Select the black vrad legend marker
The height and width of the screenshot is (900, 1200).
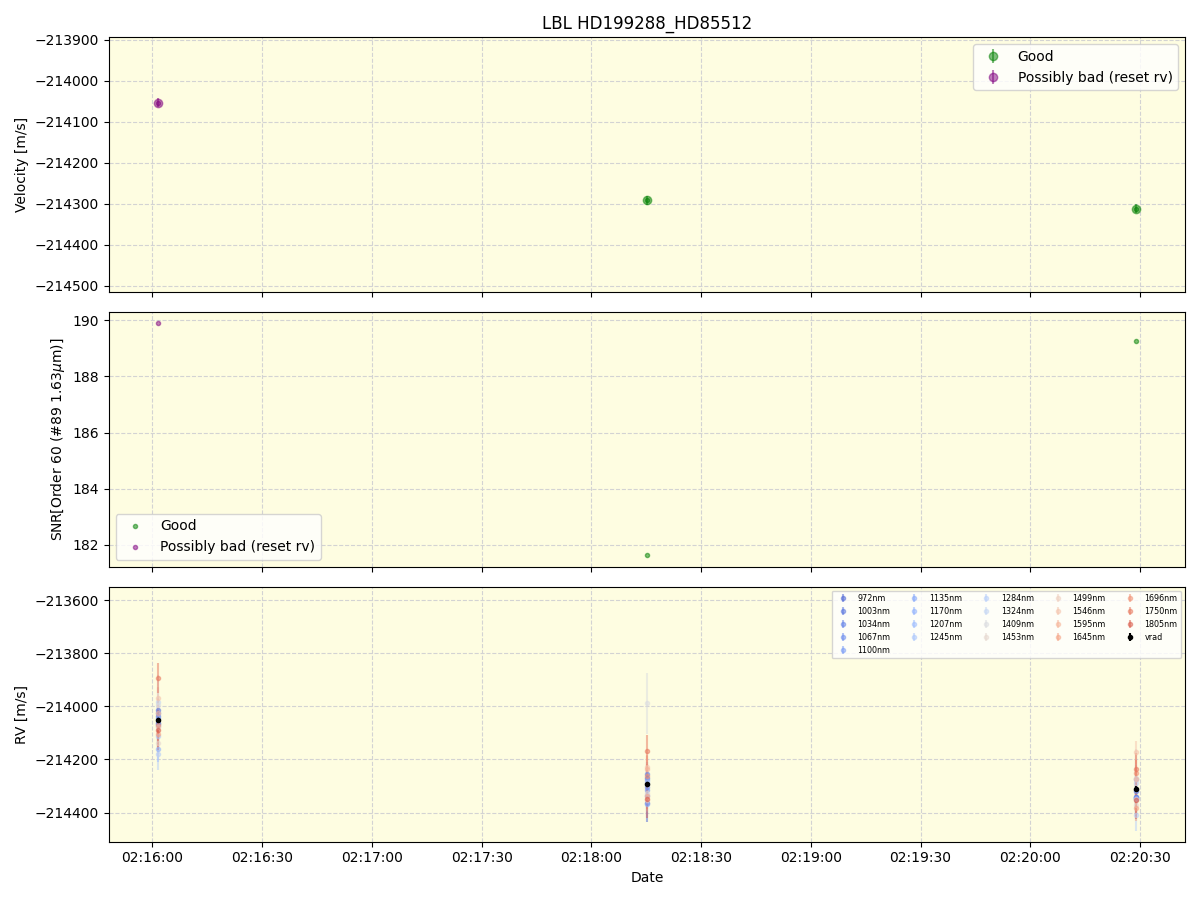tap(1130, 637)
